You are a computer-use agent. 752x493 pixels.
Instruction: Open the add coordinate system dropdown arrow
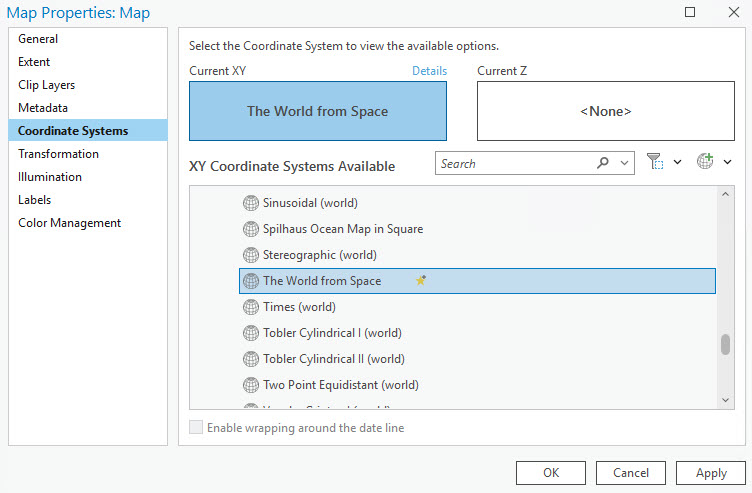727,162
